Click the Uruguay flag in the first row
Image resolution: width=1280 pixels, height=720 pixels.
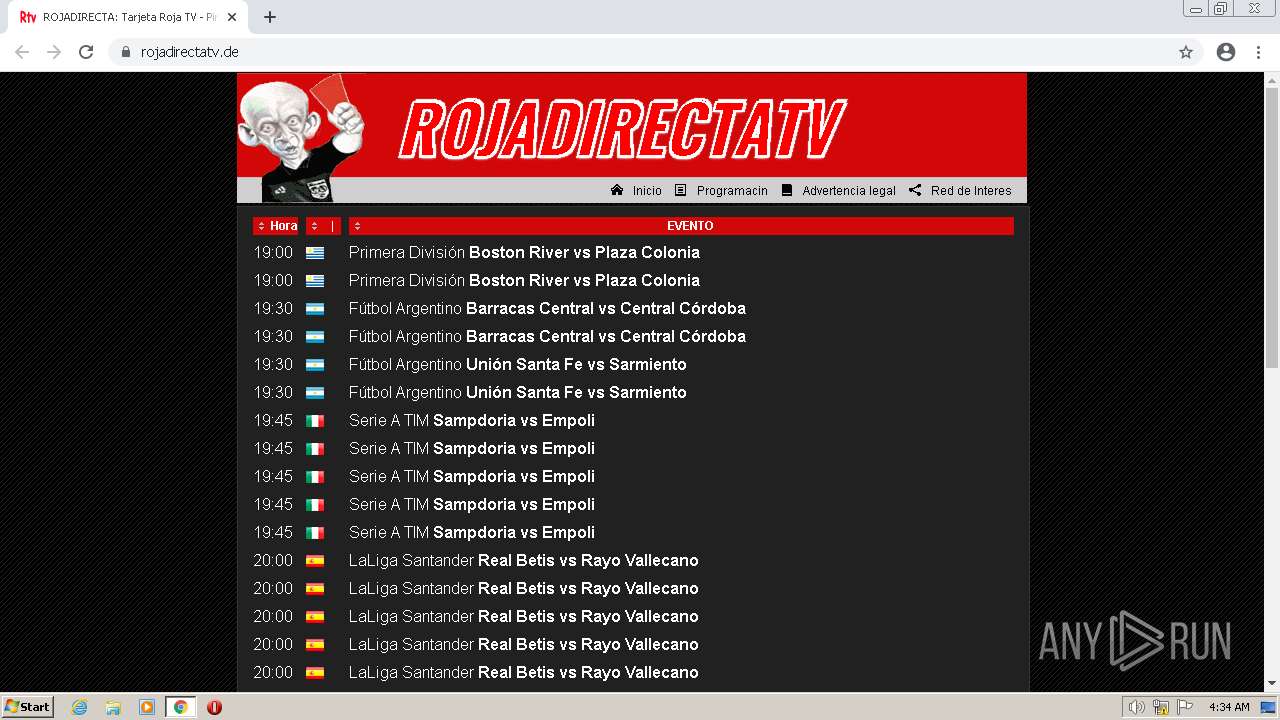(315, 253)
